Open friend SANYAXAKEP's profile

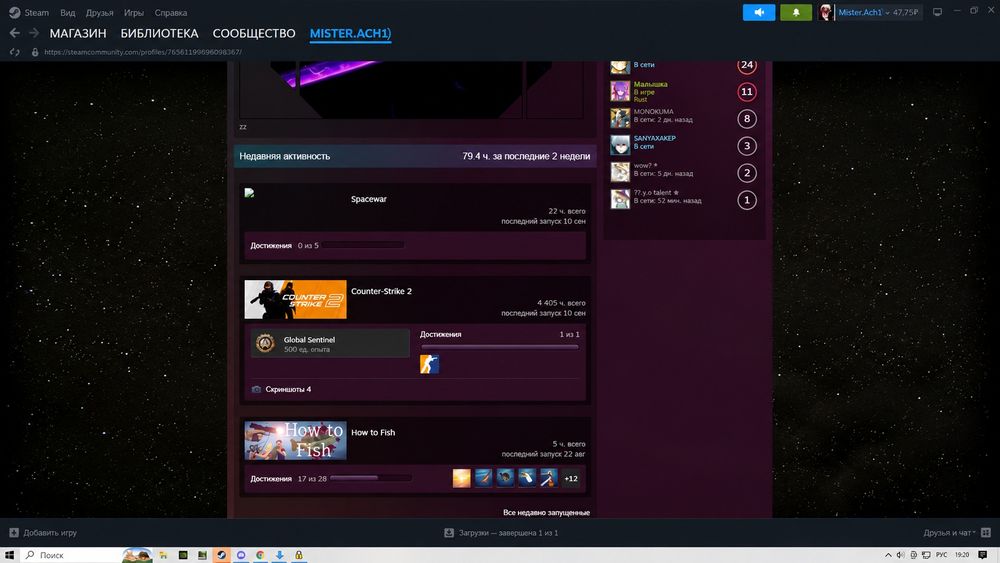(654, 138)
